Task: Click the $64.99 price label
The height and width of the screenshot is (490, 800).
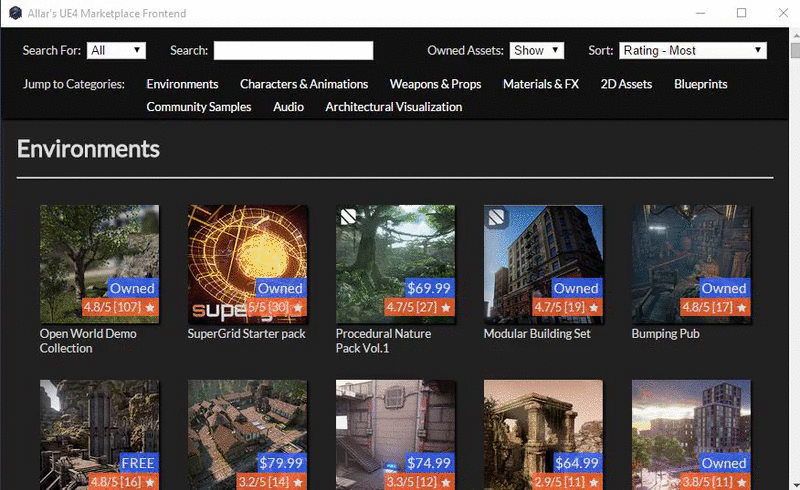Action: click(x=577, y=463)
